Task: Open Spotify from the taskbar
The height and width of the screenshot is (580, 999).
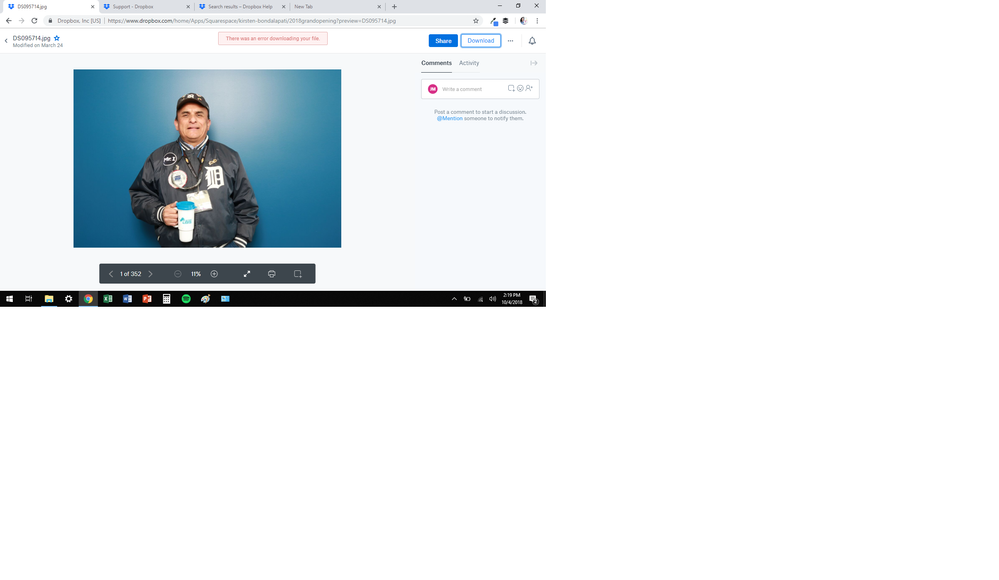Action: (186, 299)
